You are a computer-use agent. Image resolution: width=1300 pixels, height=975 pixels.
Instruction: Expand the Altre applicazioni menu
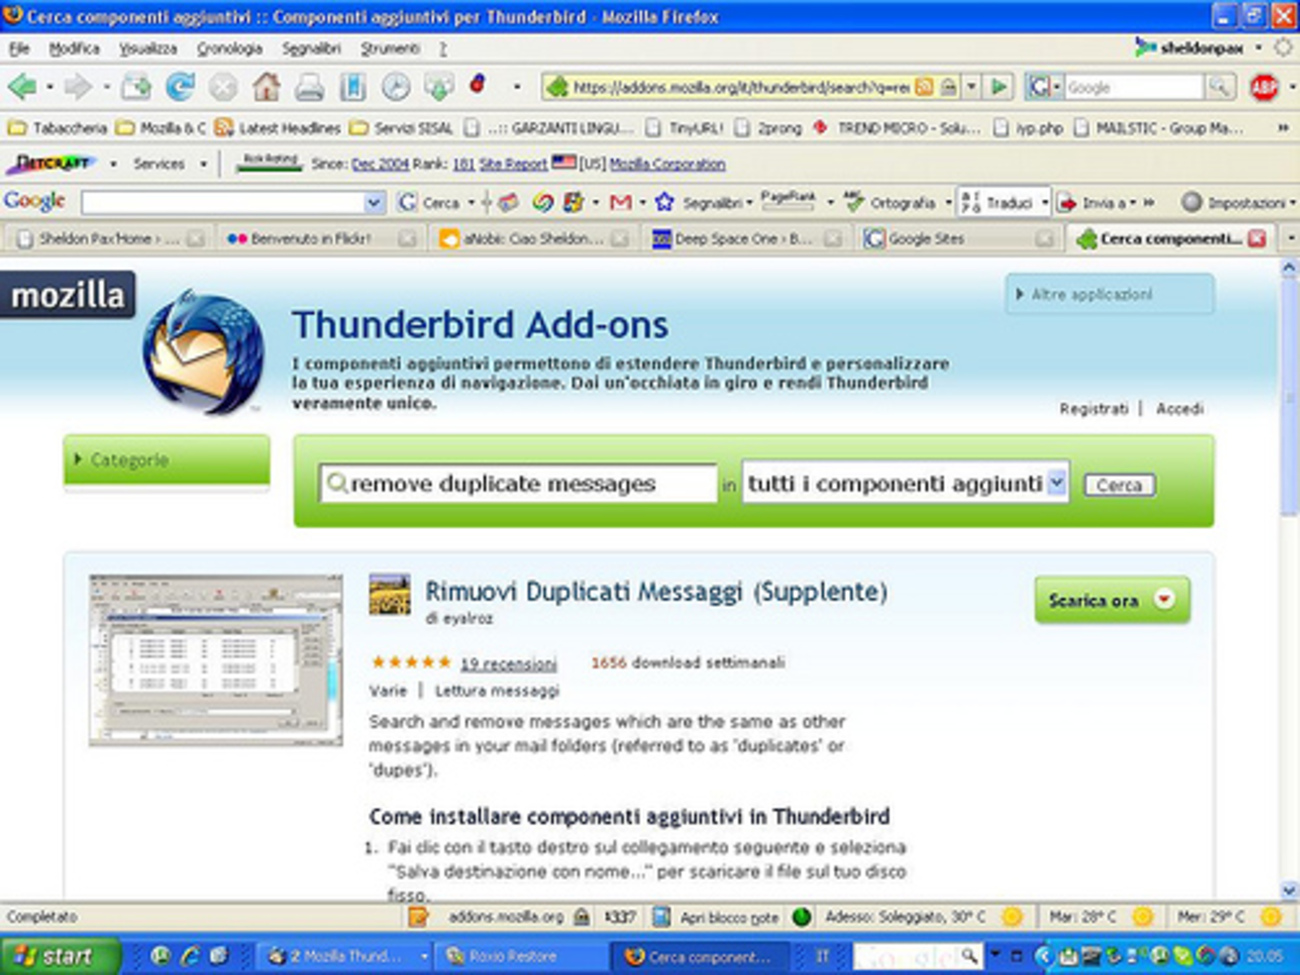point(1109,294)
